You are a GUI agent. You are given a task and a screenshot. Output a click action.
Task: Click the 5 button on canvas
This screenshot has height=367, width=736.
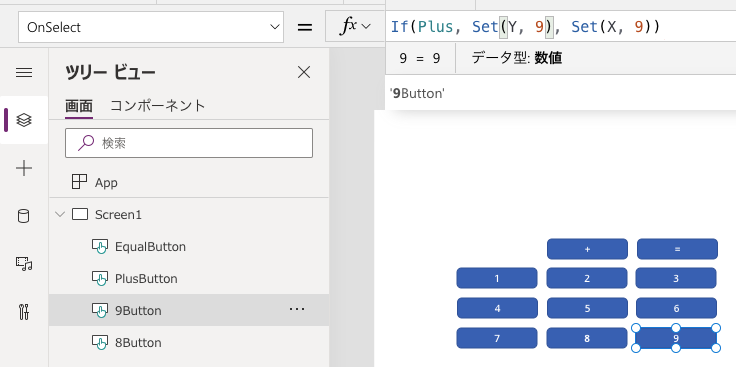(587, 308)
